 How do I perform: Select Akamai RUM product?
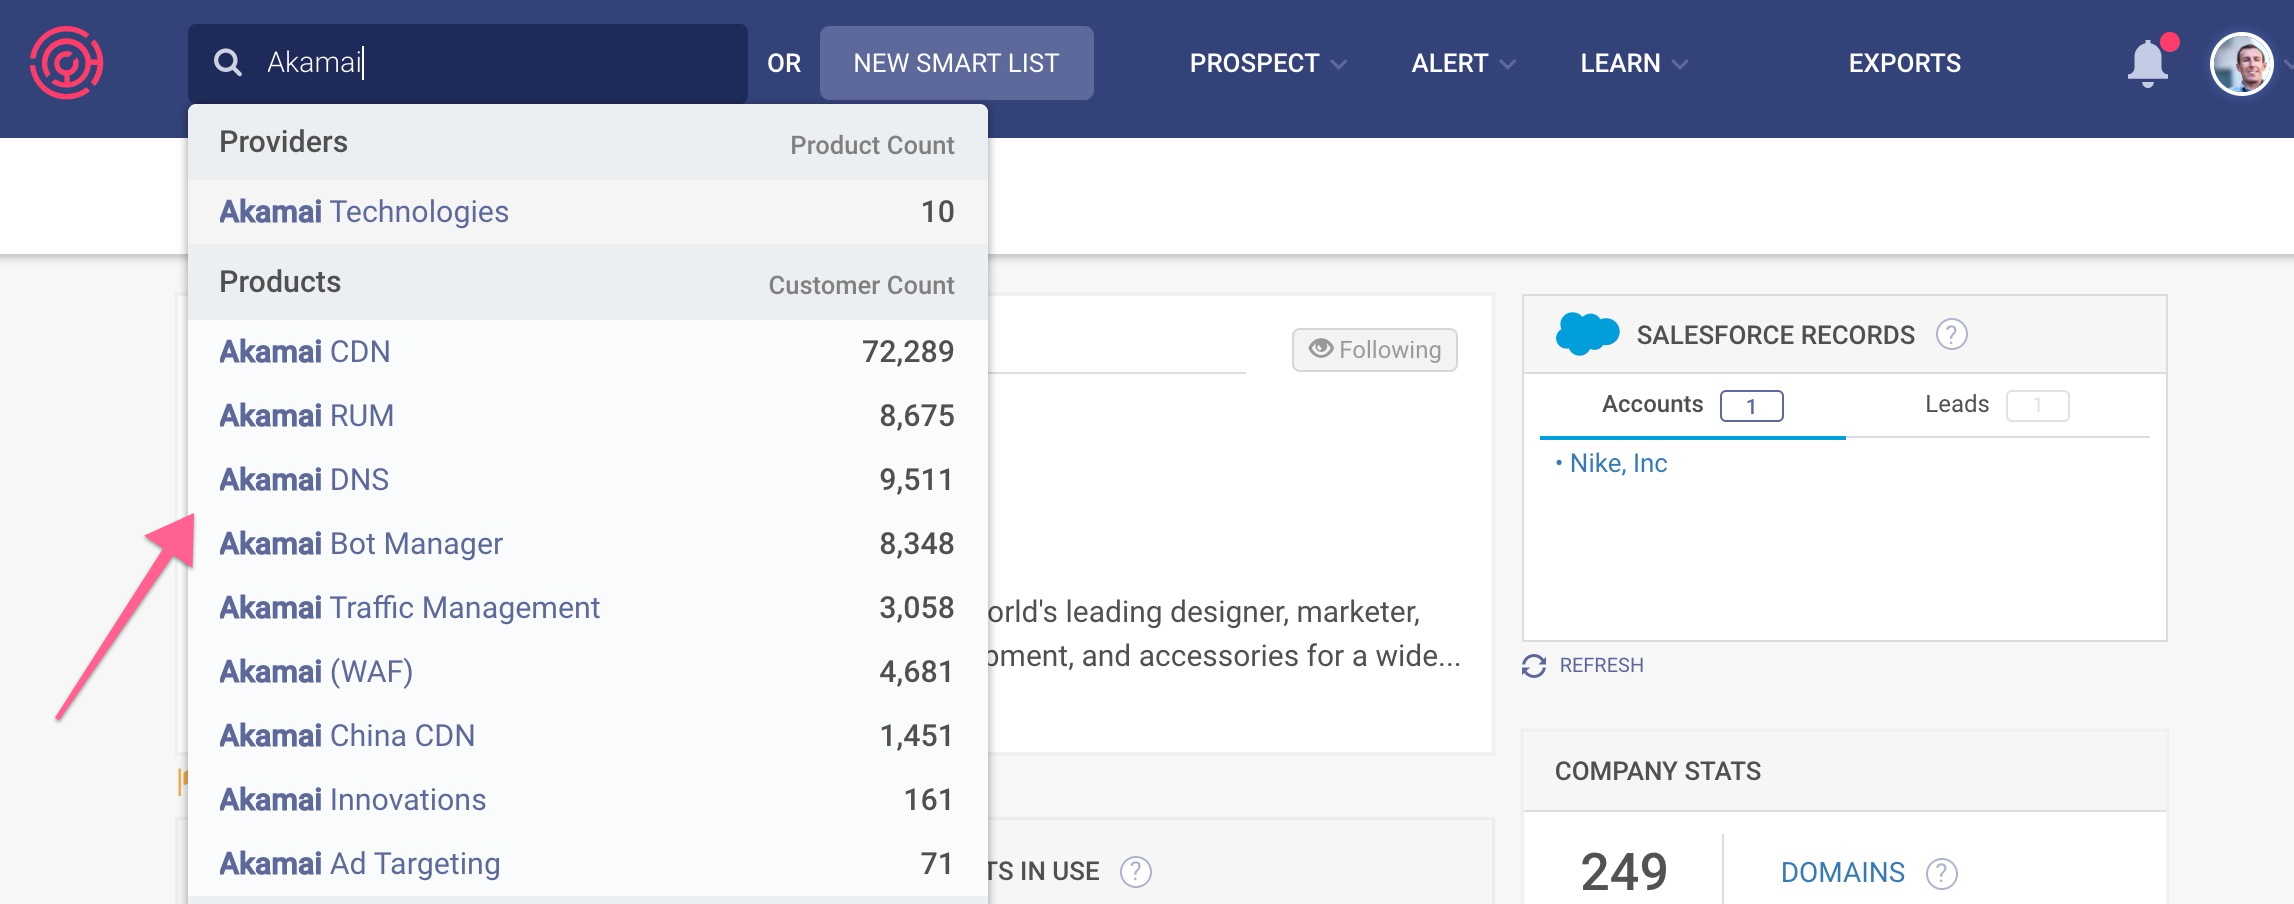click(588, 416)
